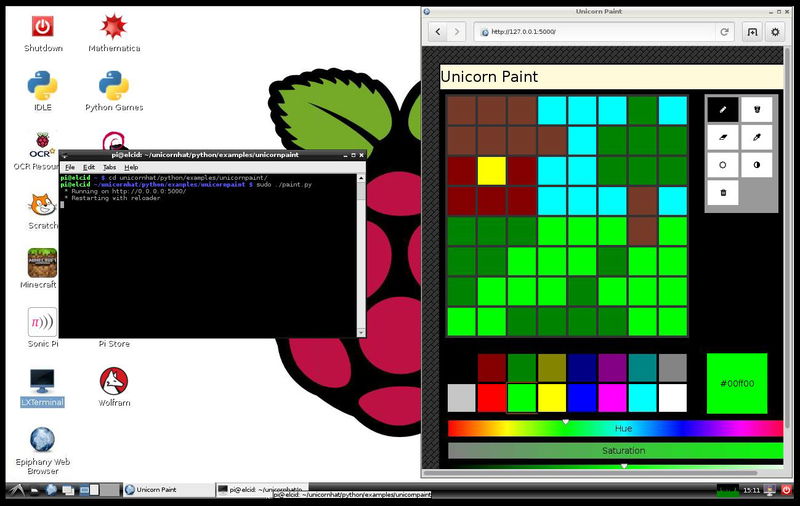Click the trash can clear icon
This screenshot has height=506, width=800.
click(x=723, y=192)
